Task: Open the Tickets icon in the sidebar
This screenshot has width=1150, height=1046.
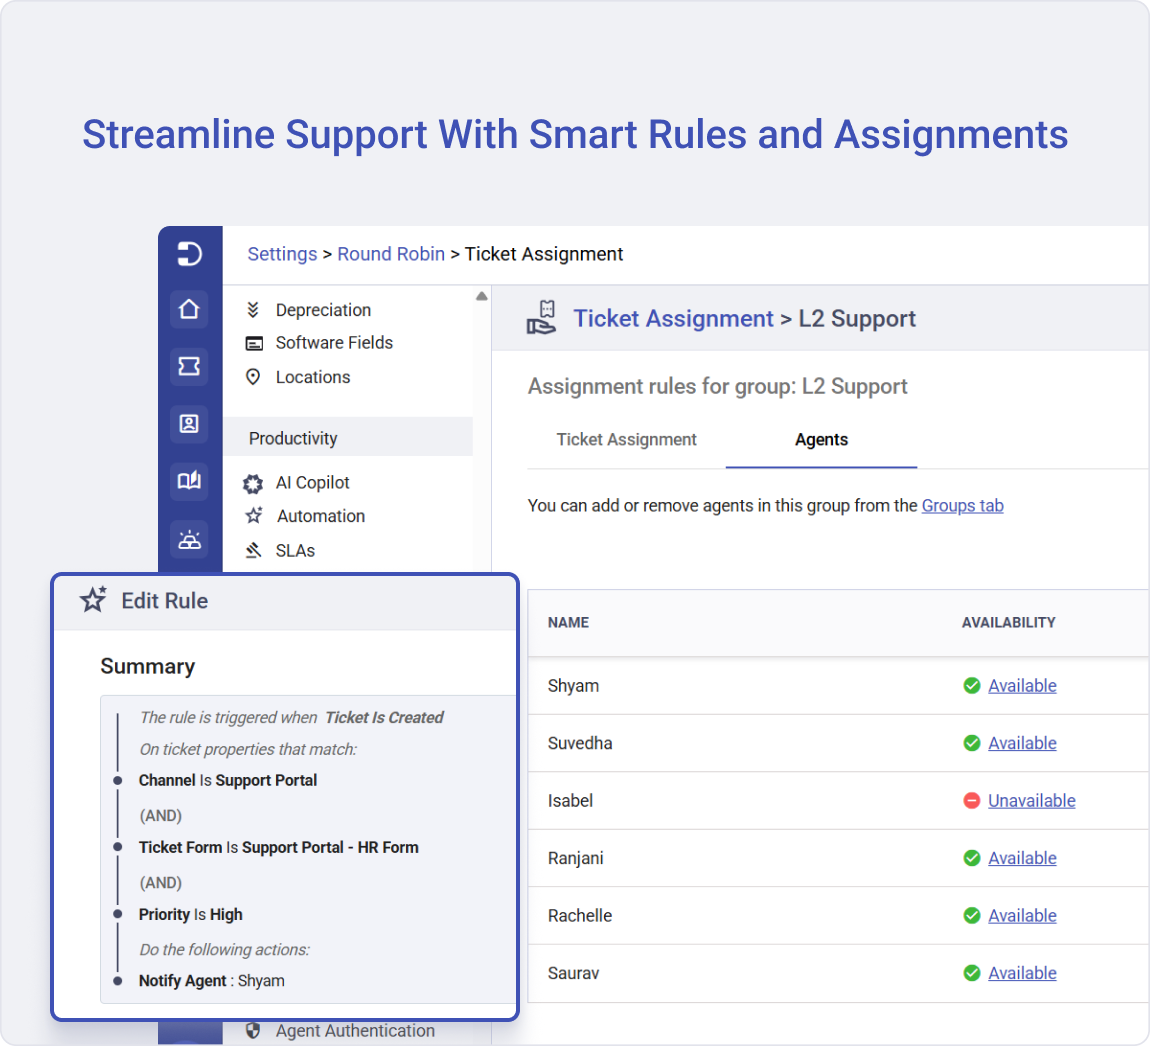Action: 189,366
